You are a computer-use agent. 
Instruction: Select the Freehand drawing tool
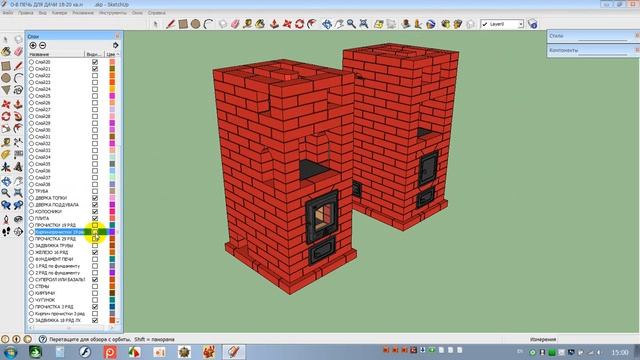pos(18,90)
